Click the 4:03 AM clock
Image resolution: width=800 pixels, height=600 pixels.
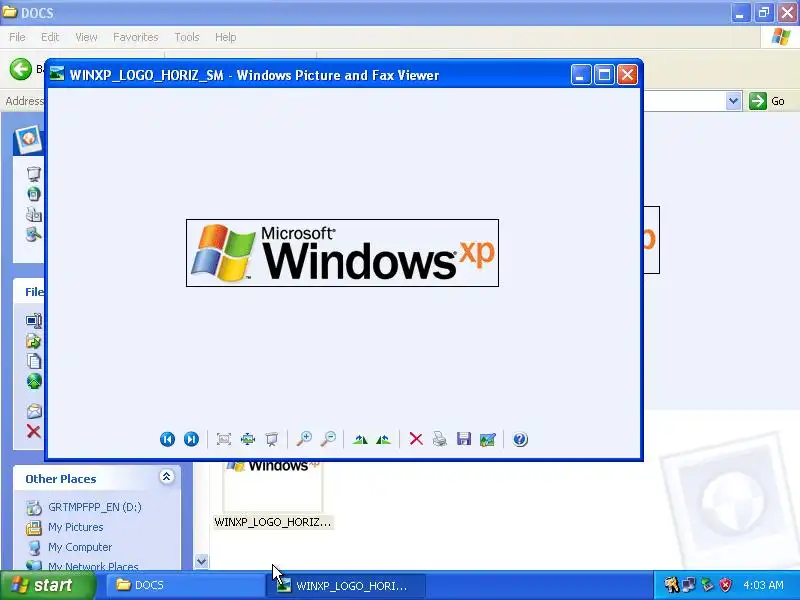[x=763, y=585]
